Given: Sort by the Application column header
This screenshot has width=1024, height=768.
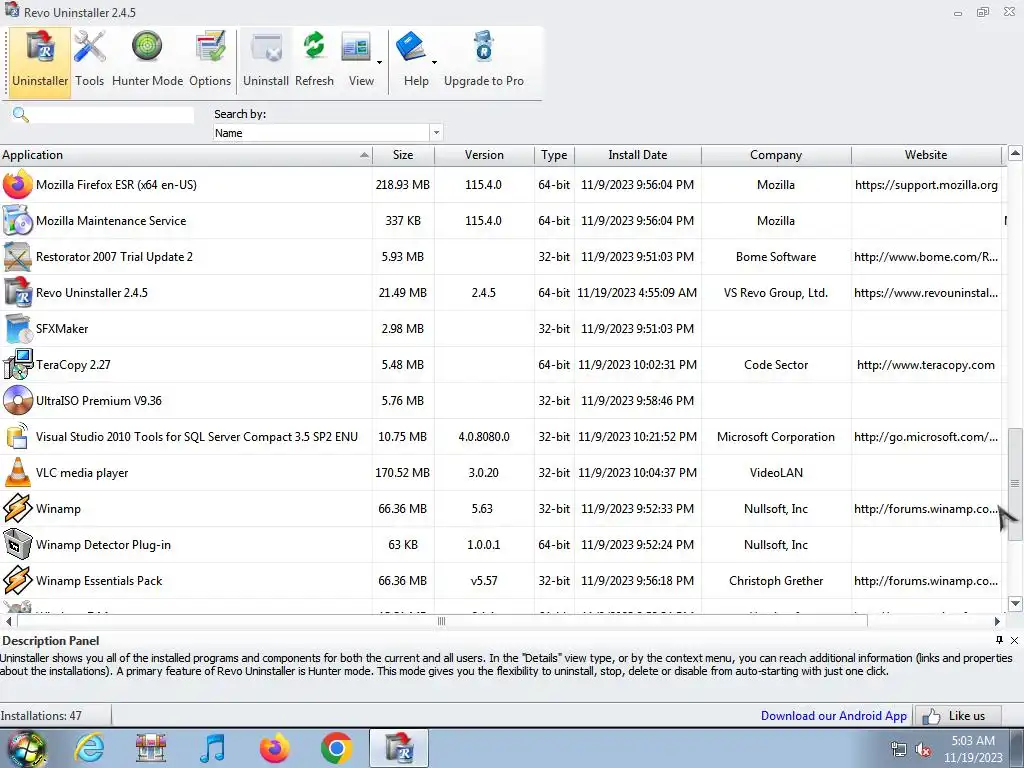Looking at the screenshot, I should 186,155.
